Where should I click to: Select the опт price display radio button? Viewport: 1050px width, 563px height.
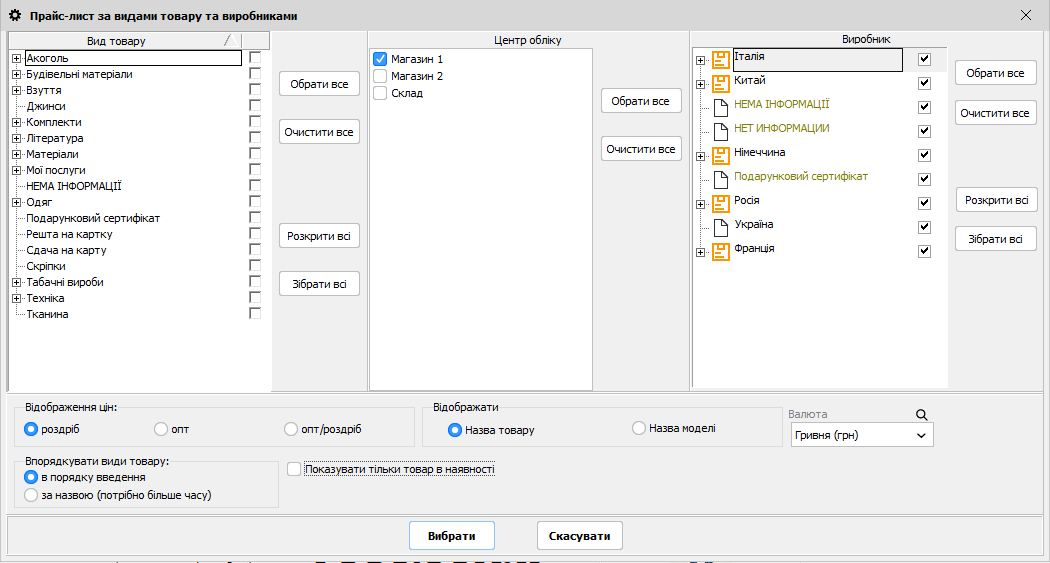[x=161, y=429]
